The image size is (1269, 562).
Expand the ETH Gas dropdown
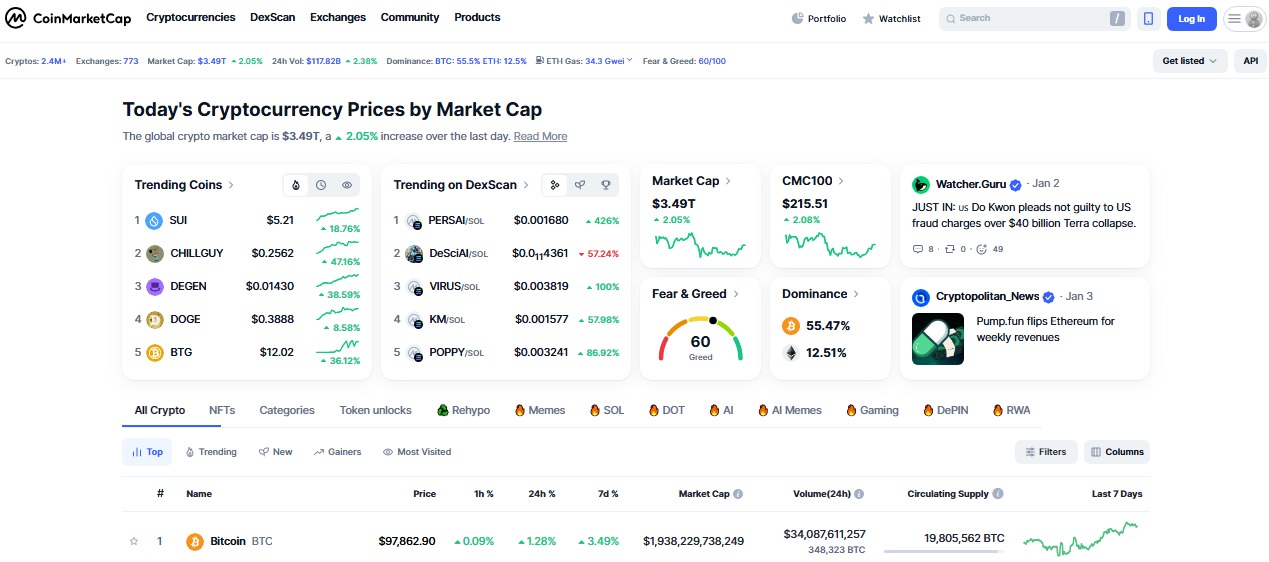[629, 60]
